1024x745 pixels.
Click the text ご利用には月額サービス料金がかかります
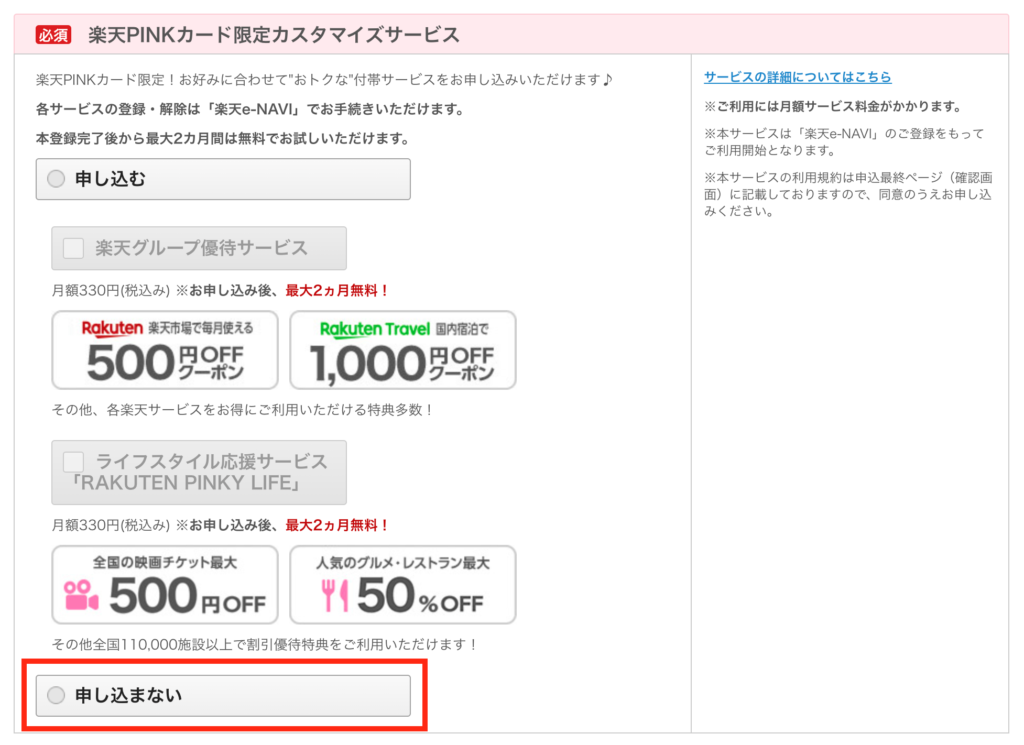833,106
